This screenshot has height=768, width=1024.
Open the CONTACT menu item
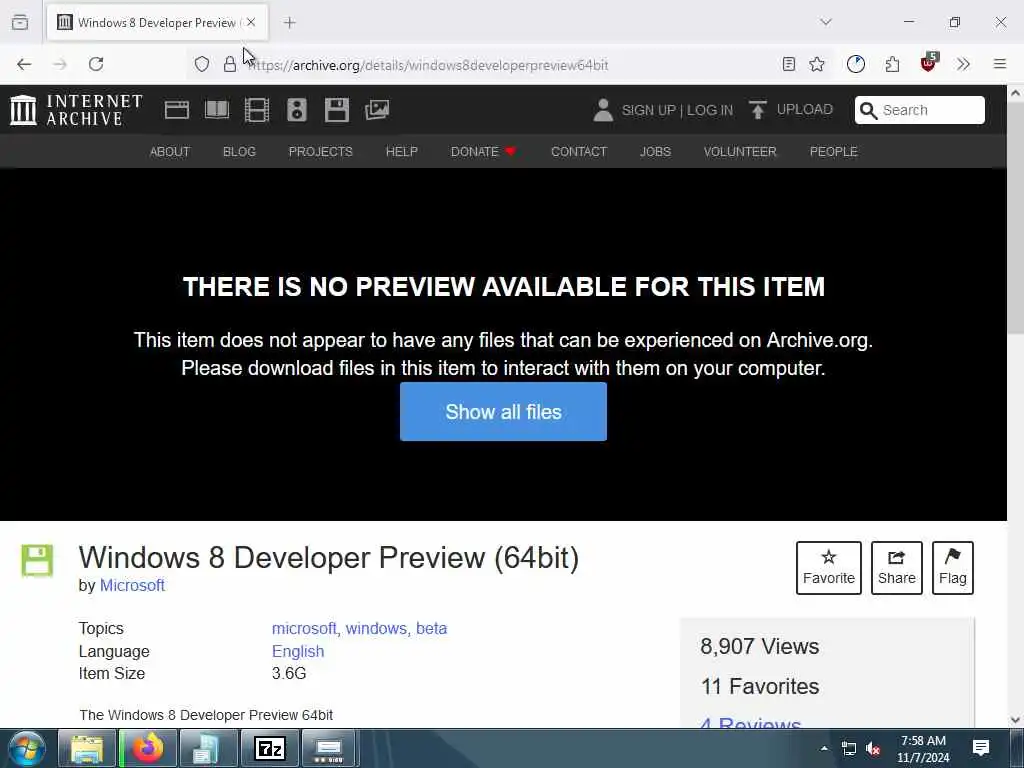(579, 152)
